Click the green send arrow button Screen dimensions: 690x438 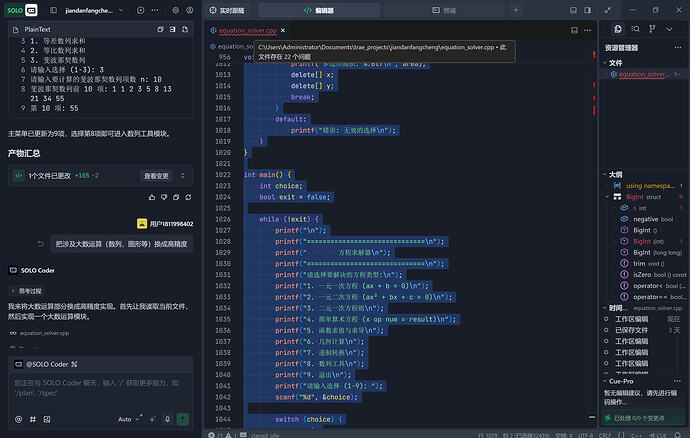pos(183,420)
